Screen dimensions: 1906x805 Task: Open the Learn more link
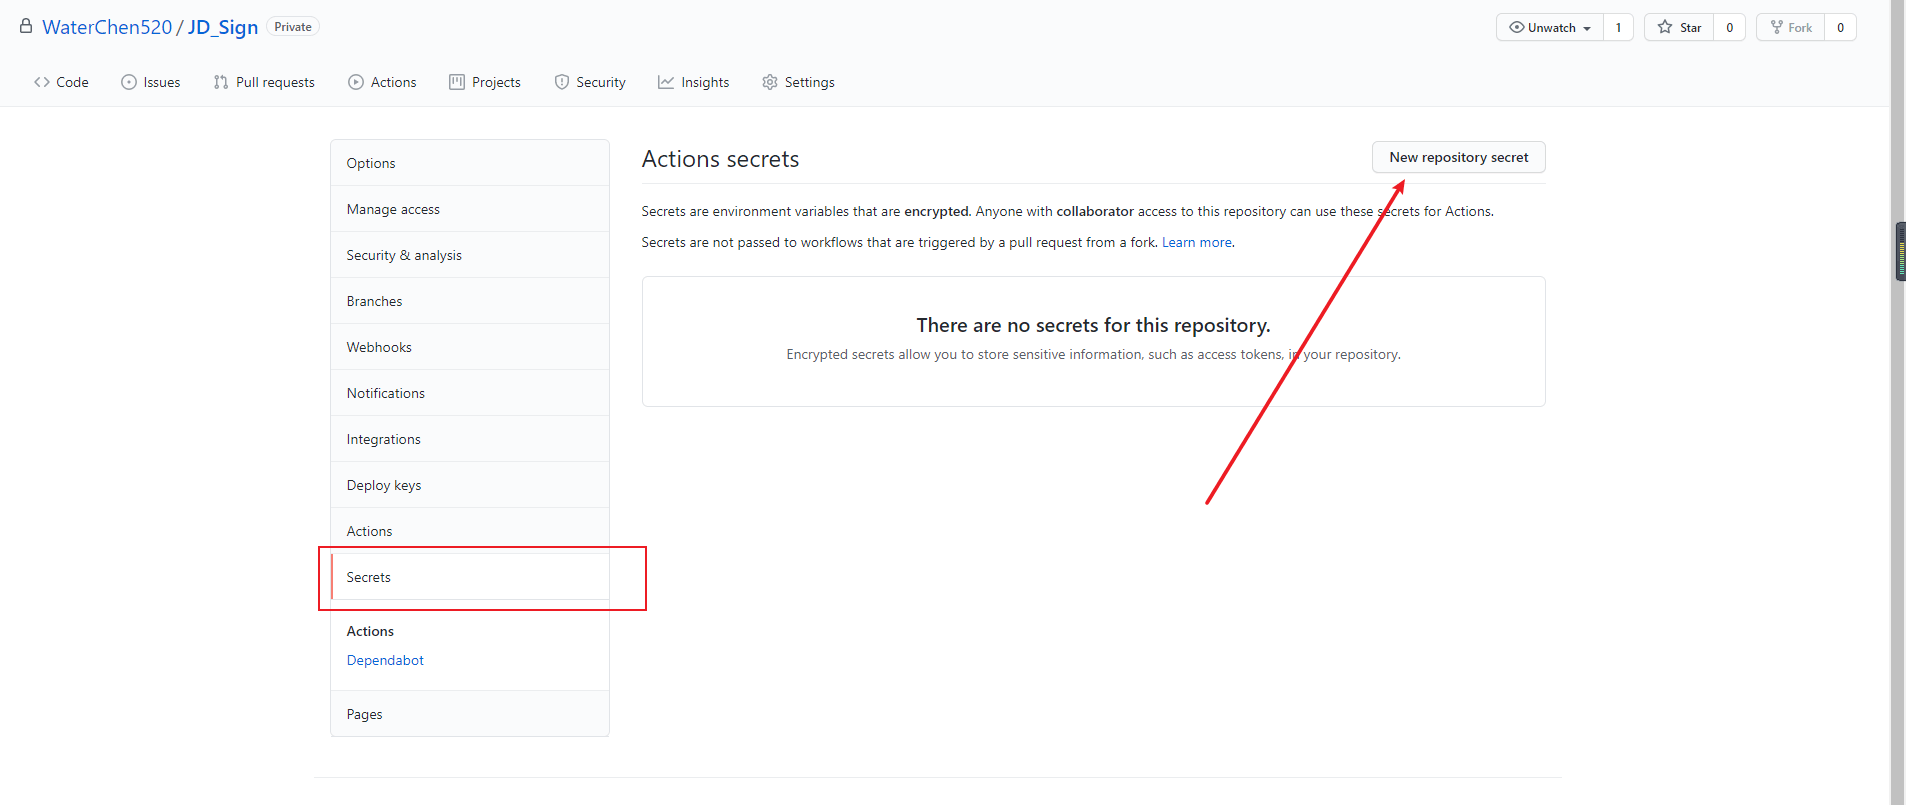pos(1196,242)
